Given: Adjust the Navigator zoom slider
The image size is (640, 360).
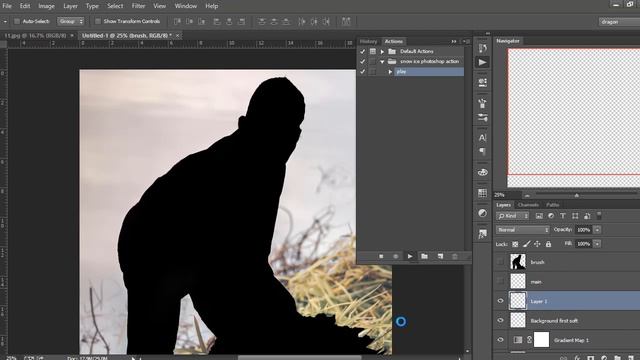Looking at the screenshot, I should pyautogui.click(x=576, y=196).
